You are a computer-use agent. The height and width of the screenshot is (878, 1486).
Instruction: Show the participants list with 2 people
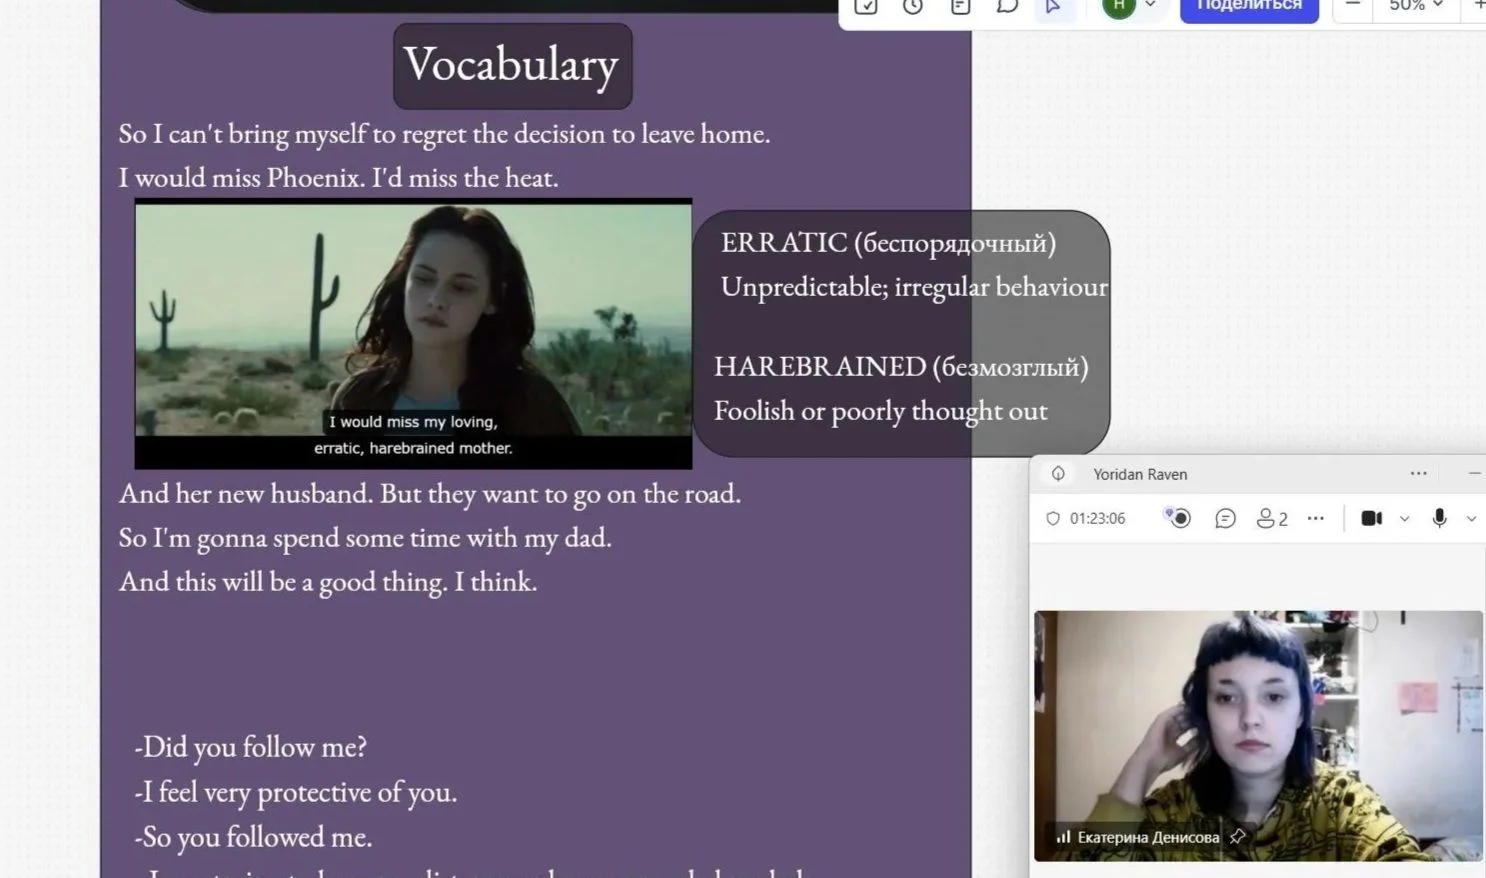pos(1272,519)
